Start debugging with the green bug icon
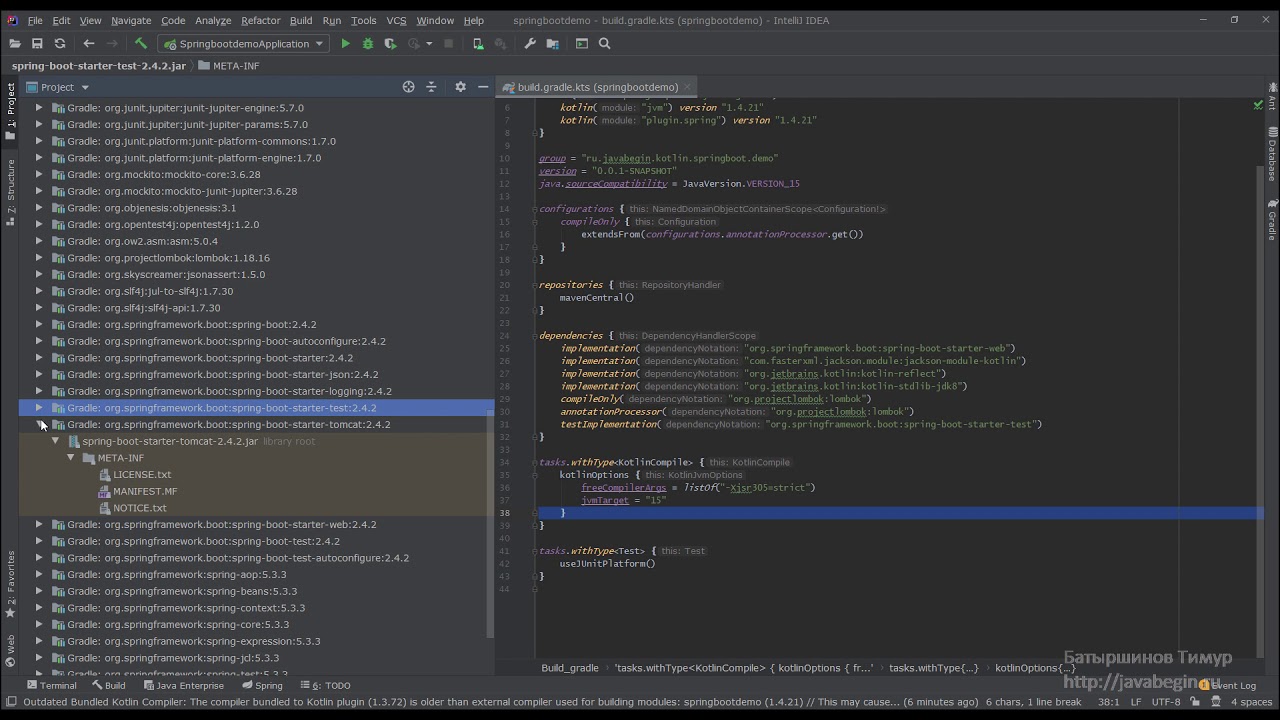Screen dimensions: 1280x720 click(368, 44)
